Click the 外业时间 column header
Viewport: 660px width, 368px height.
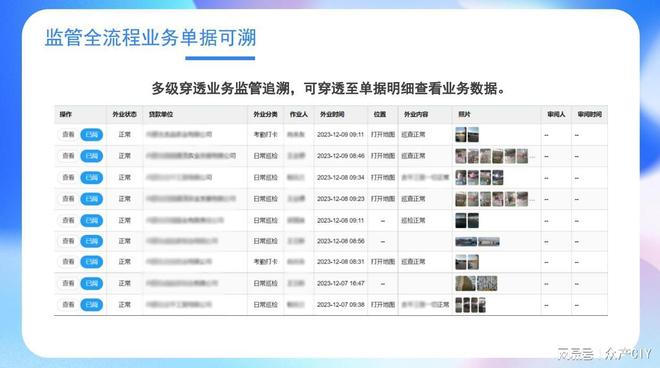click(332, 115)
